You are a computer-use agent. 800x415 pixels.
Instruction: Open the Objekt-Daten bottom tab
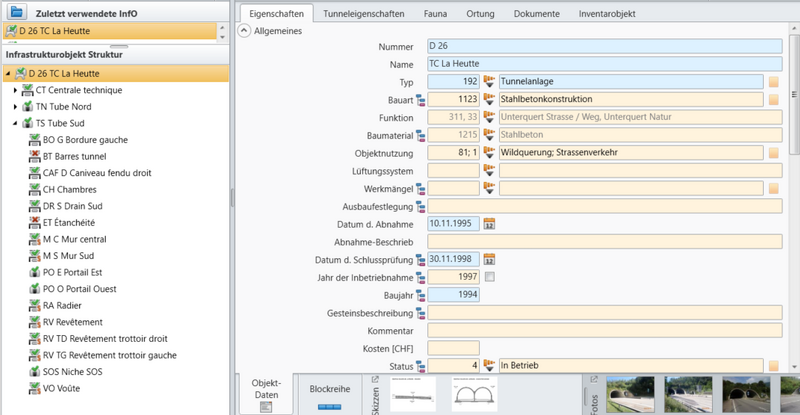tap(266, 395)
